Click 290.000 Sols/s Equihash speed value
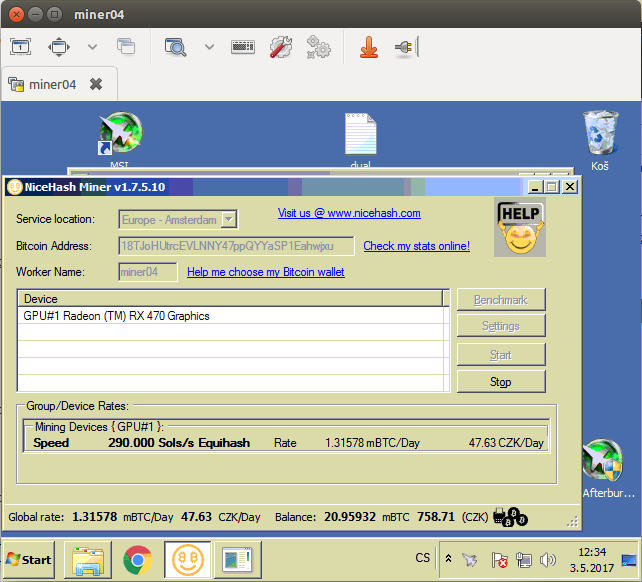 click(179, 443)
